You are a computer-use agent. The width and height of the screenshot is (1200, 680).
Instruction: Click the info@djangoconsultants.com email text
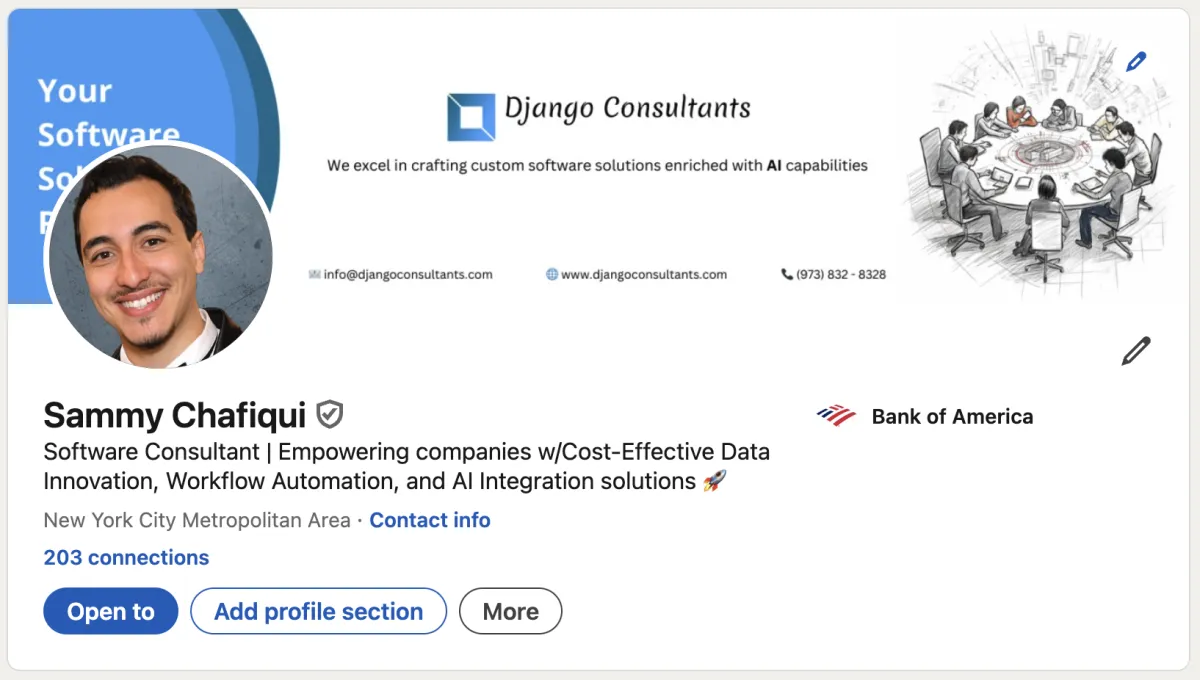408,274
